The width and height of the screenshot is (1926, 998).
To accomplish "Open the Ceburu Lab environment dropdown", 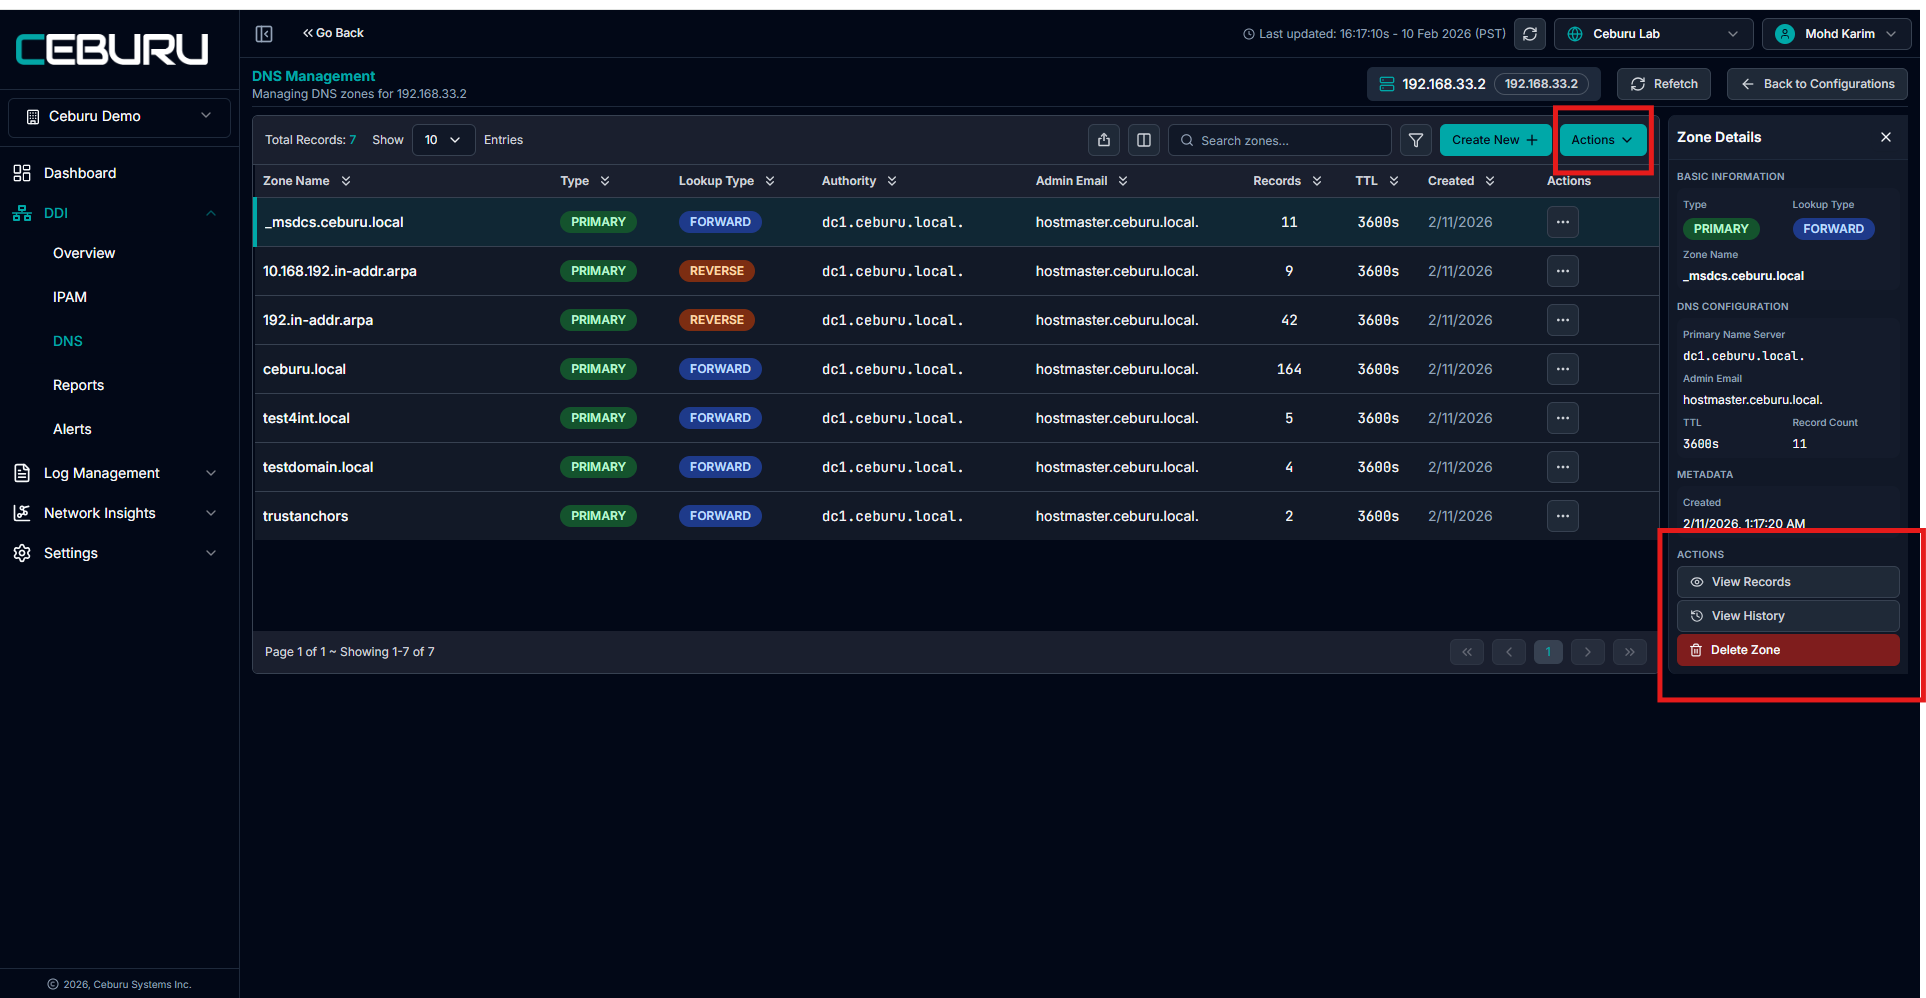I will coord(1653,34).
